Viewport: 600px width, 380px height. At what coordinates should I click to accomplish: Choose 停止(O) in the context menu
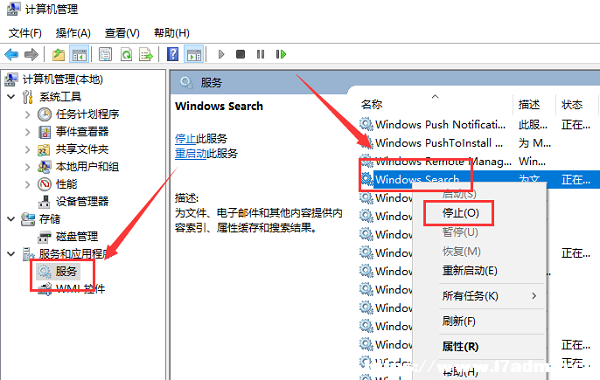[460, 213]
